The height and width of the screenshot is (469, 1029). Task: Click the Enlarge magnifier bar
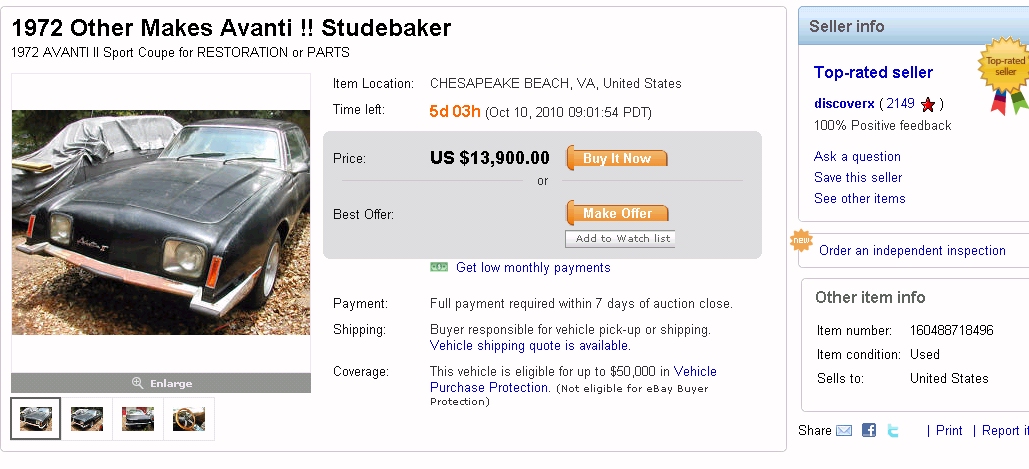point(161,383)
